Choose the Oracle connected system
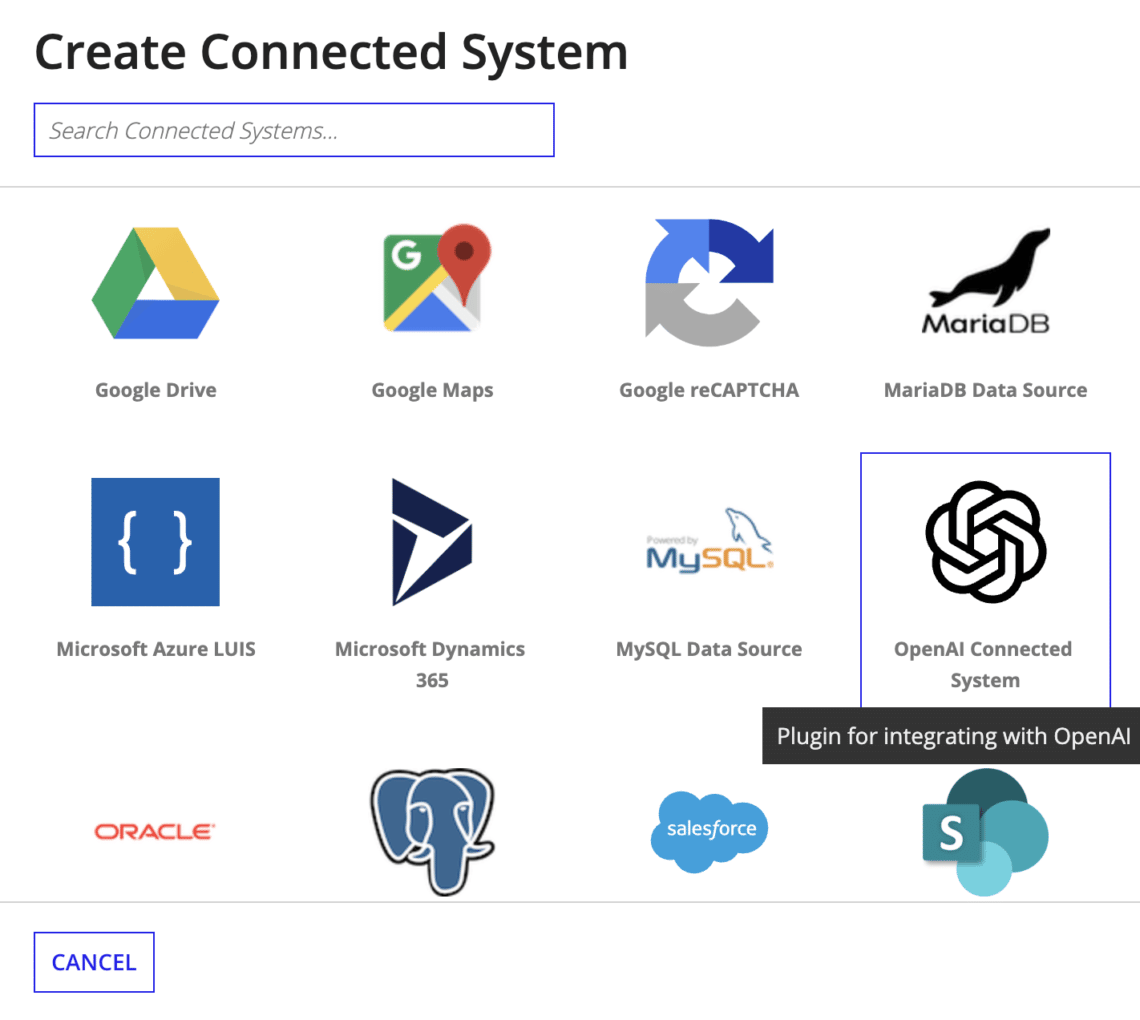 point(155,830)
